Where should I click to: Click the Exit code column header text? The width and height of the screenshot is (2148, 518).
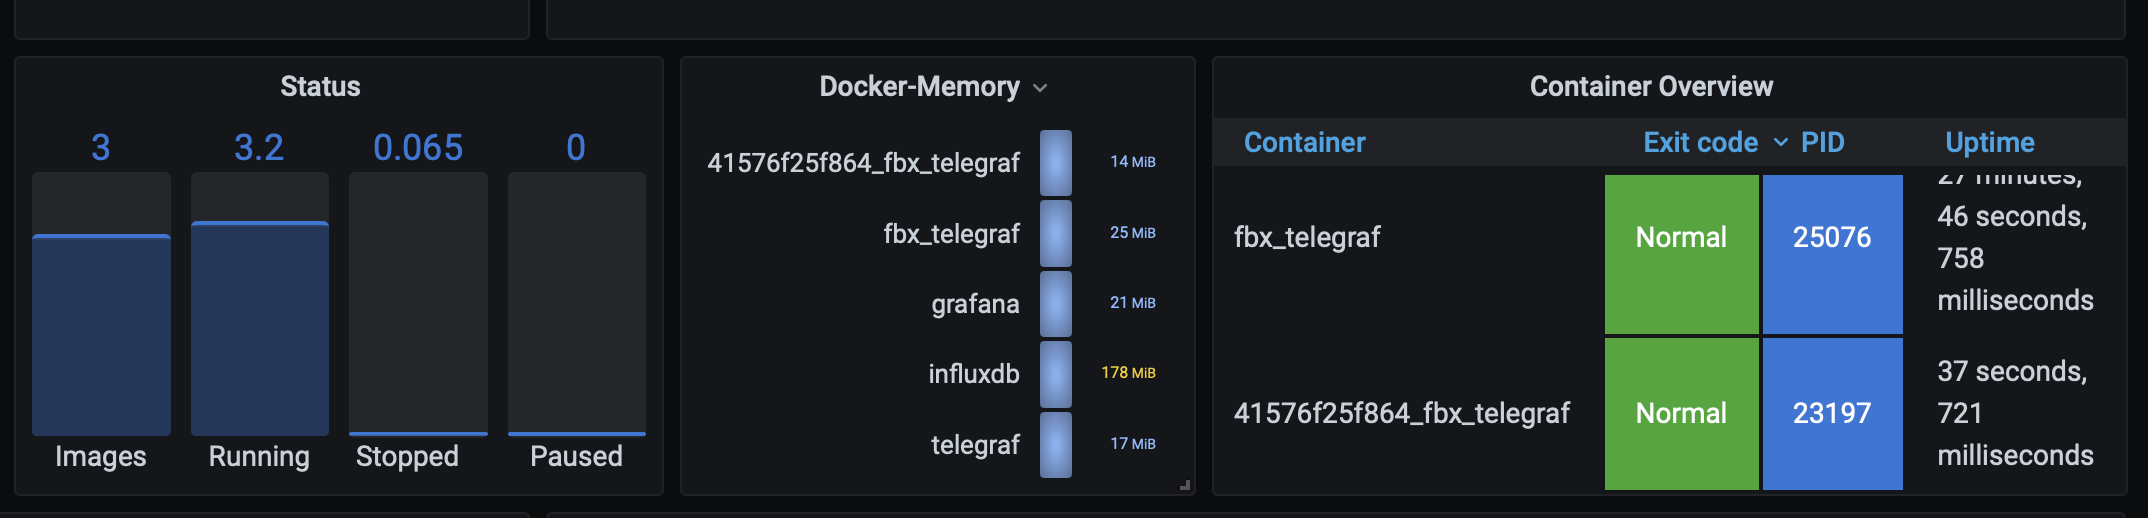(x=1700, y=143)
